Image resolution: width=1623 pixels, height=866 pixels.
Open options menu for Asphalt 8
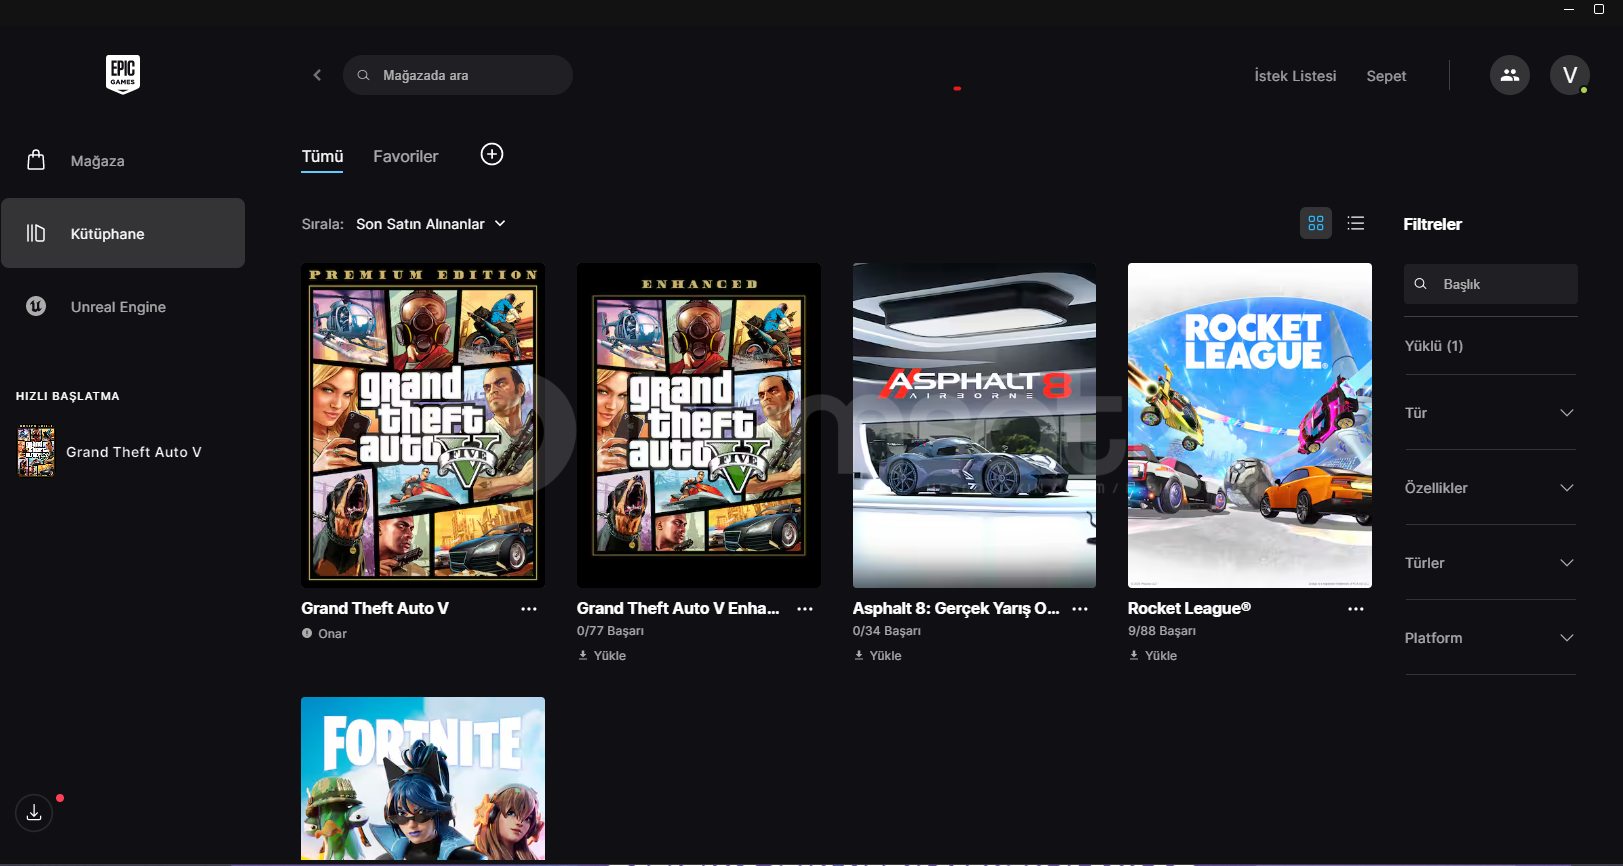[x=1080, y=609]
